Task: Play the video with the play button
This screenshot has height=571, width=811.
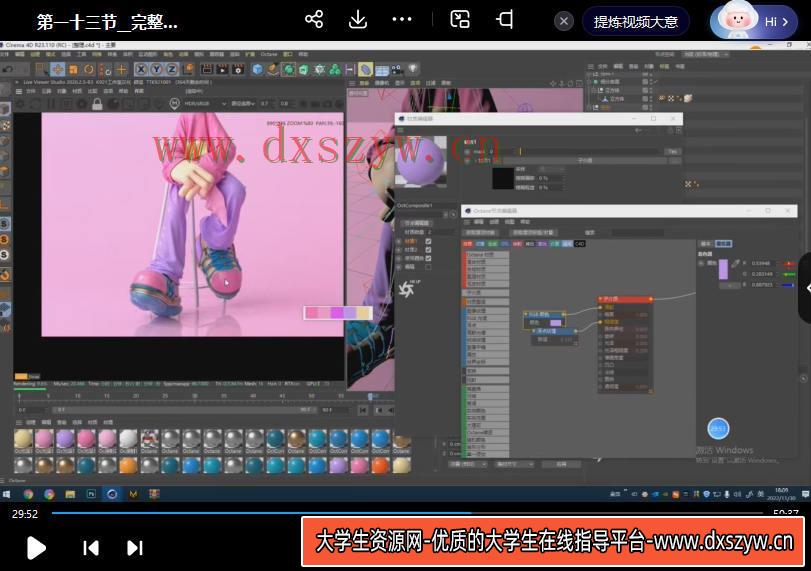Action: (x=36, y=548)
